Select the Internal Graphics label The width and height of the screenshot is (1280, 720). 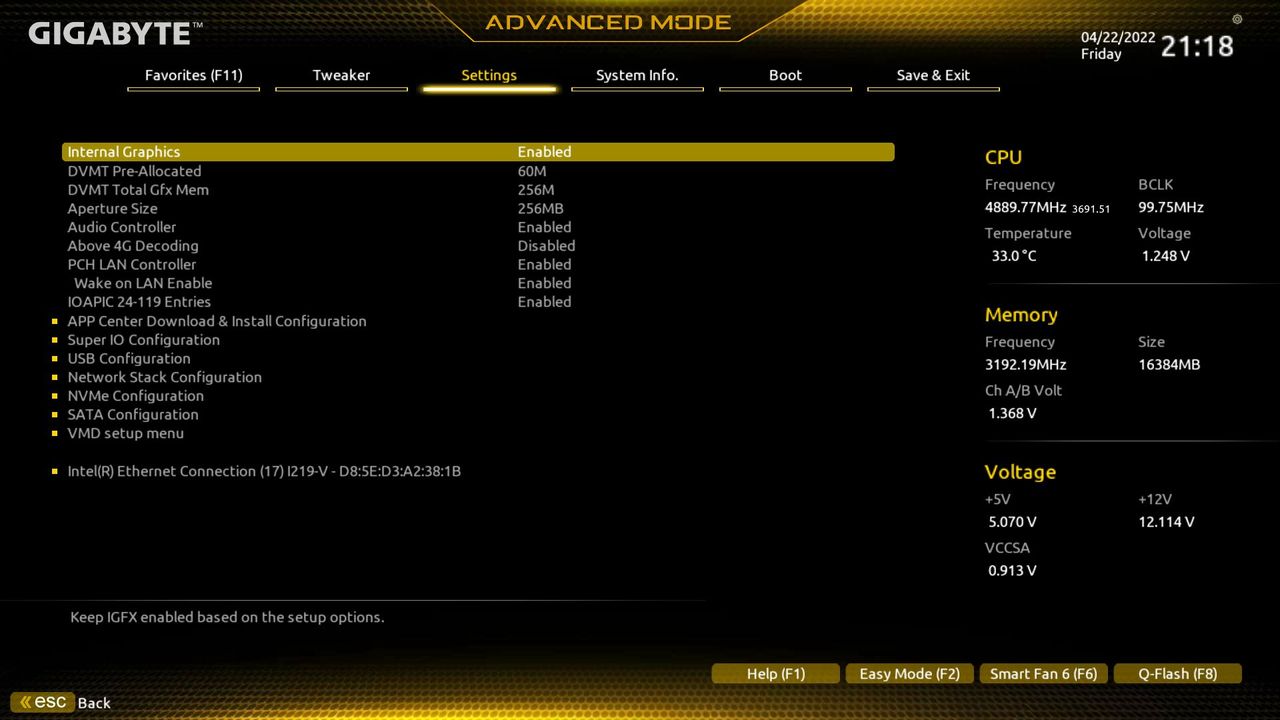click(x=124, y=152)
